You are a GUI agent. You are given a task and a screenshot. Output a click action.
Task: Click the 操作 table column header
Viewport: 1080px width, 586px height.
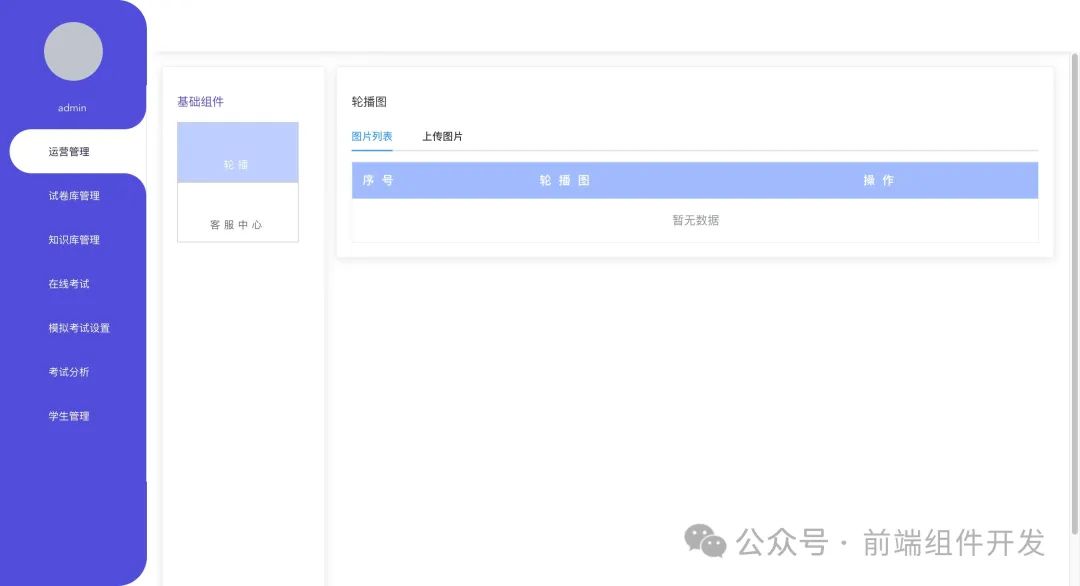(x=879, y=180)
